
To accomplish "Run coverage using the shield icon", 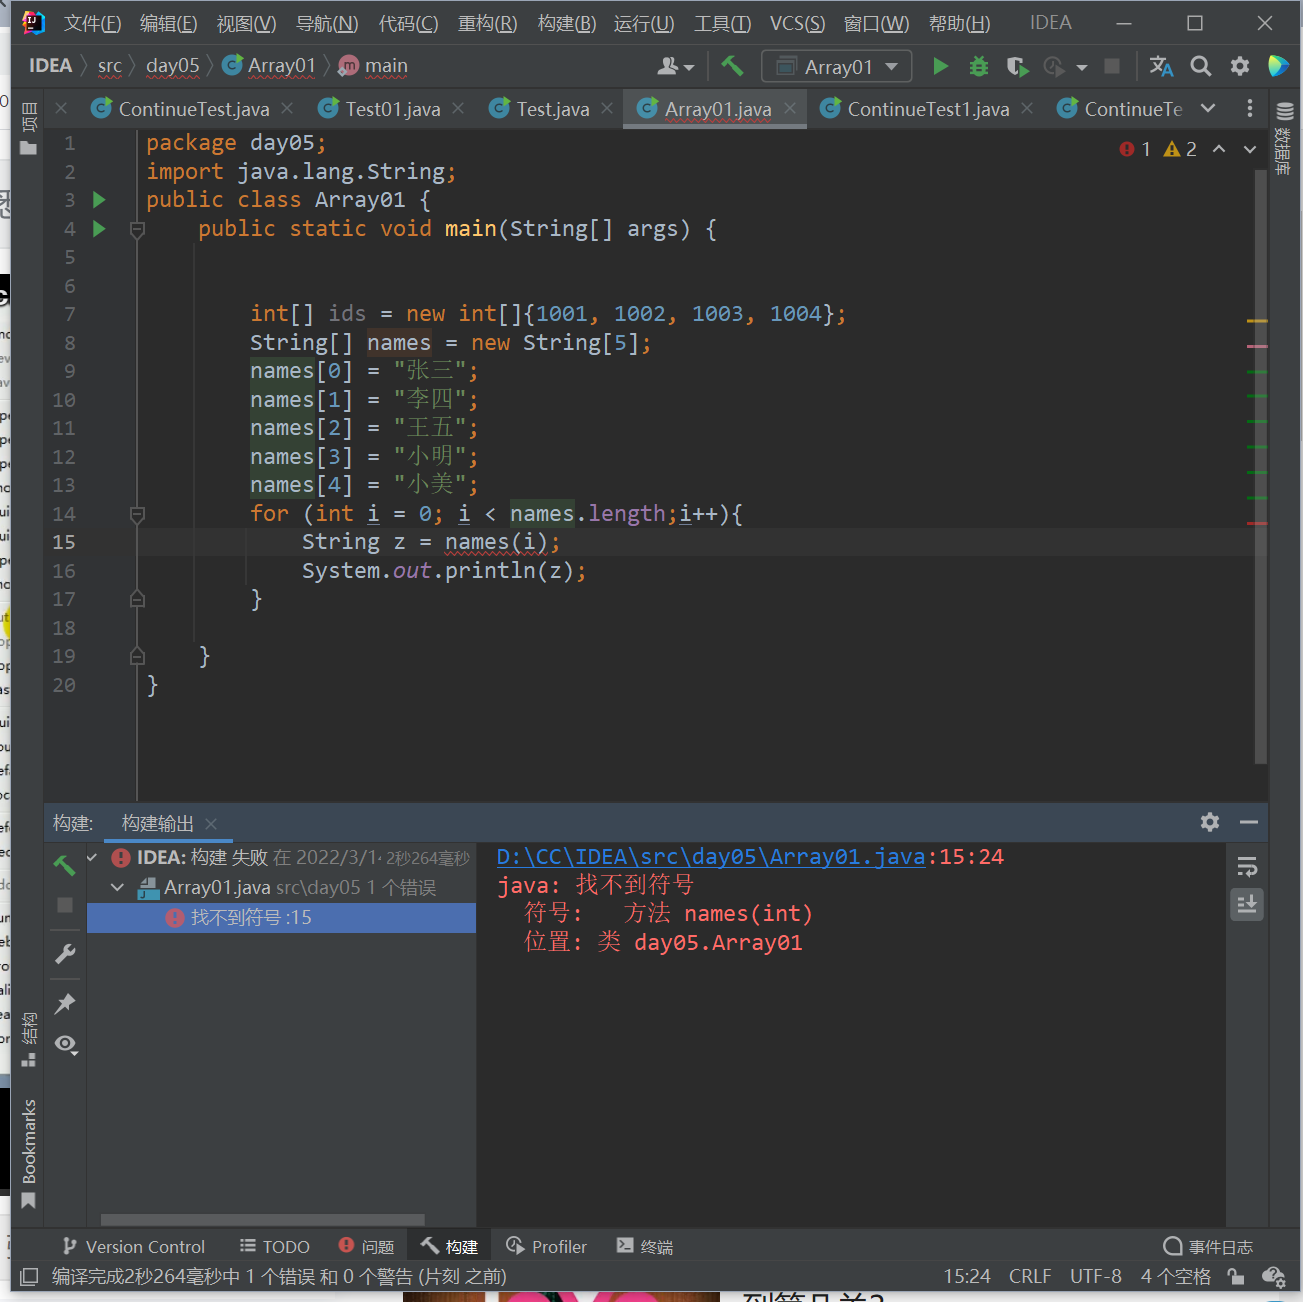I will pos(1017,66).
